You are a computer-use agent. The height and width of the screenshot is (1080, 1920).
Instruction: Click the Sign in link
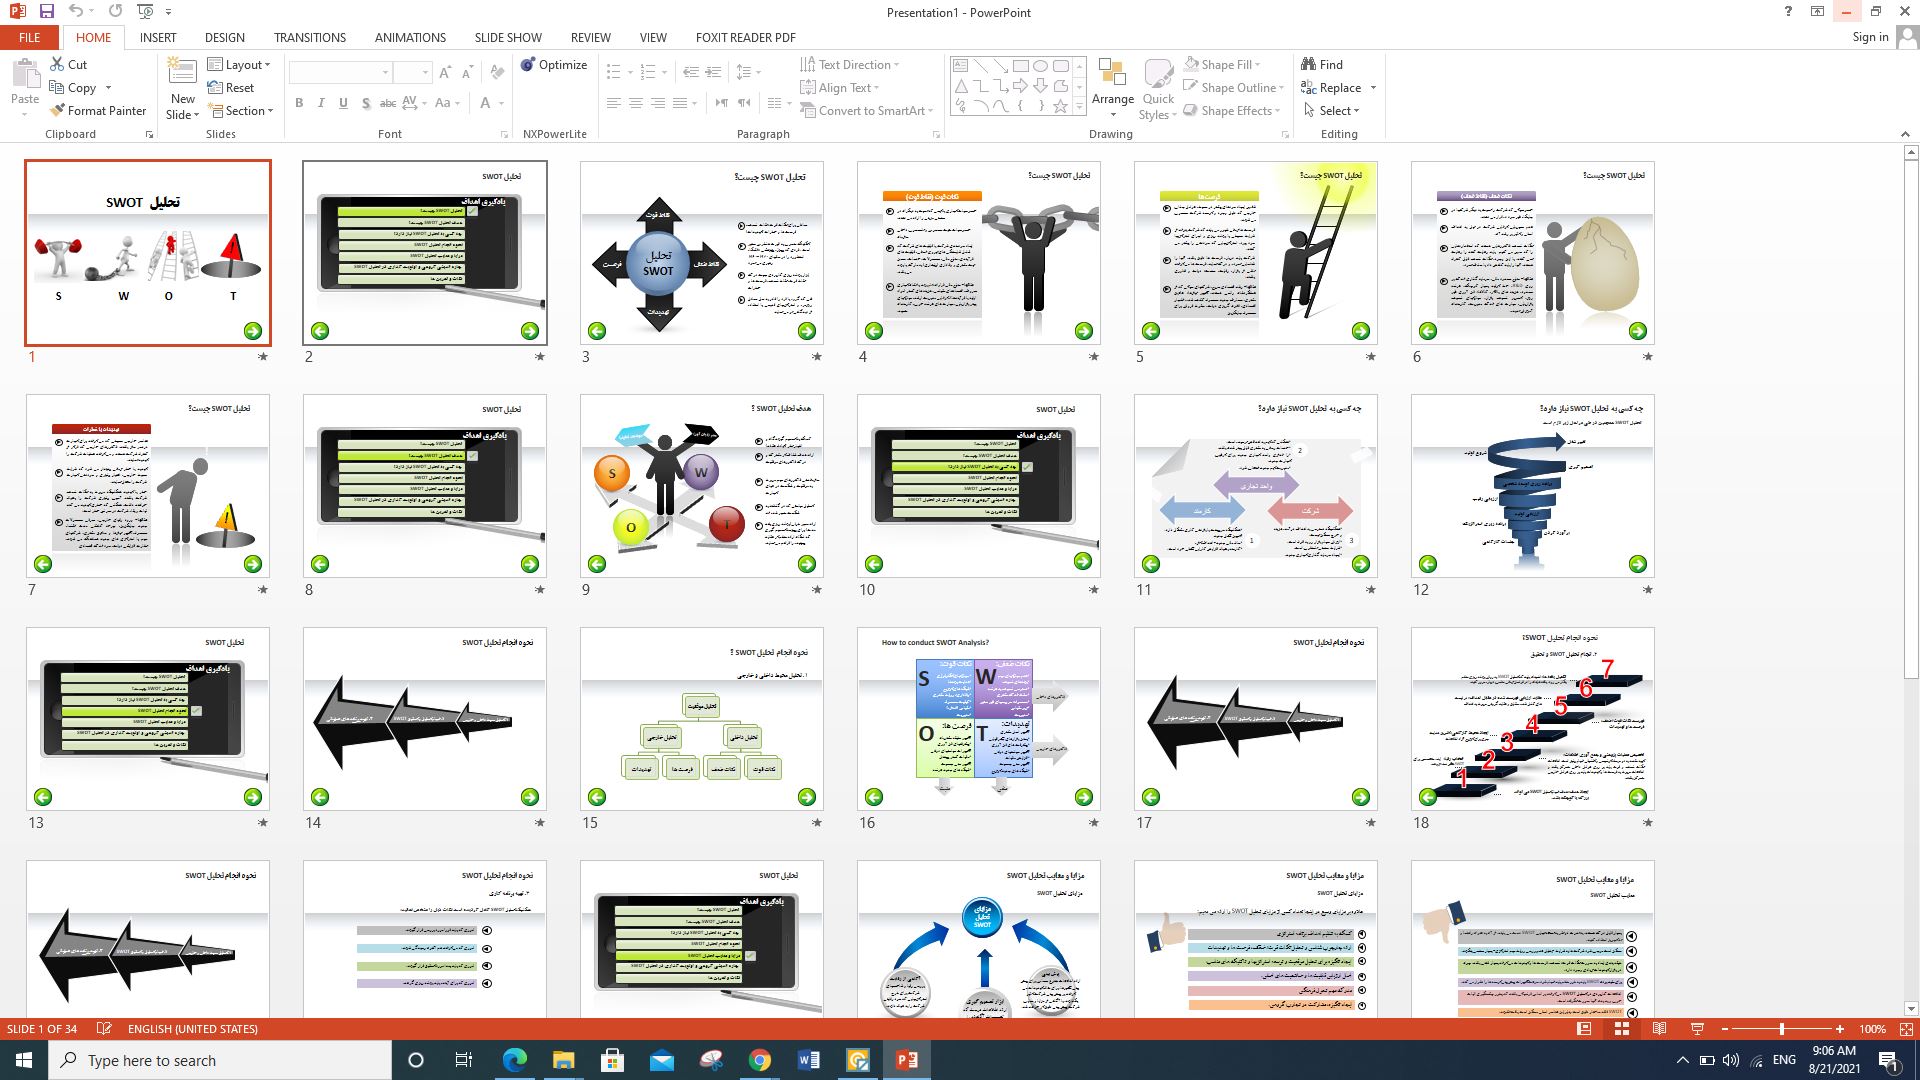tap(1869, 37)
